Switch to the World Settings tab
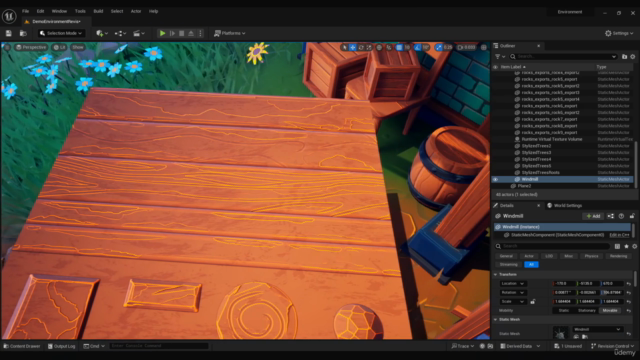Screen dimensions: 640x360 pos(565,205)
